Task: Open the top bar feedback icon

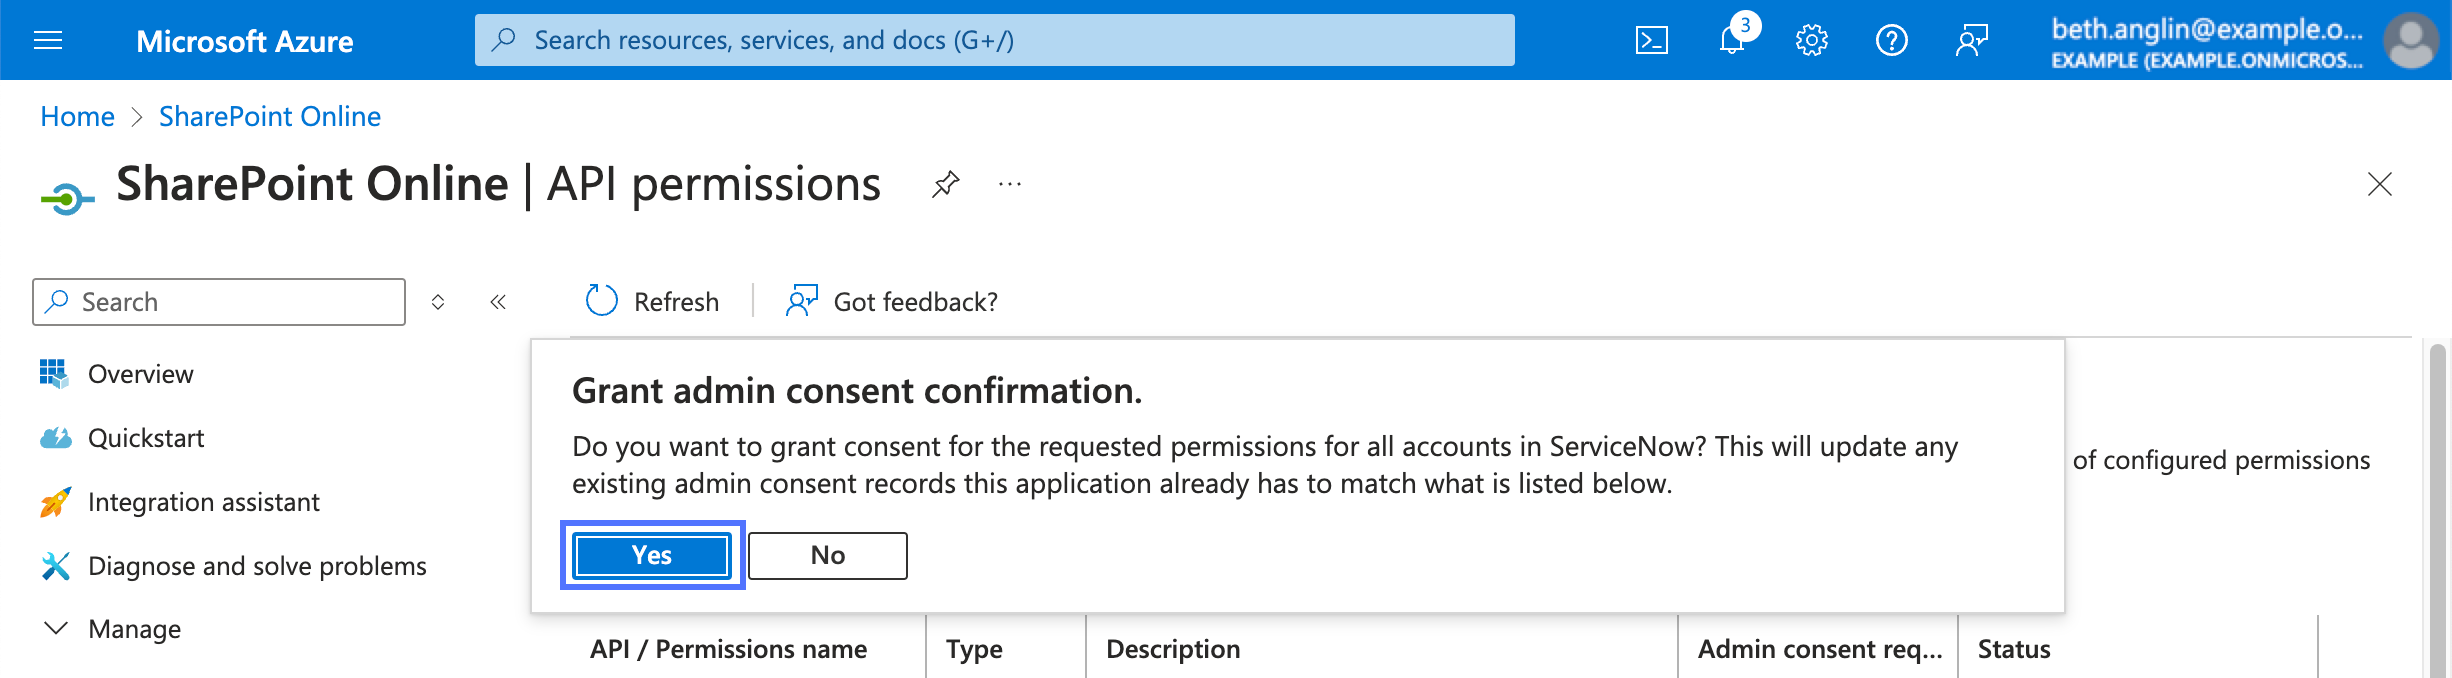Action: 1972,40
